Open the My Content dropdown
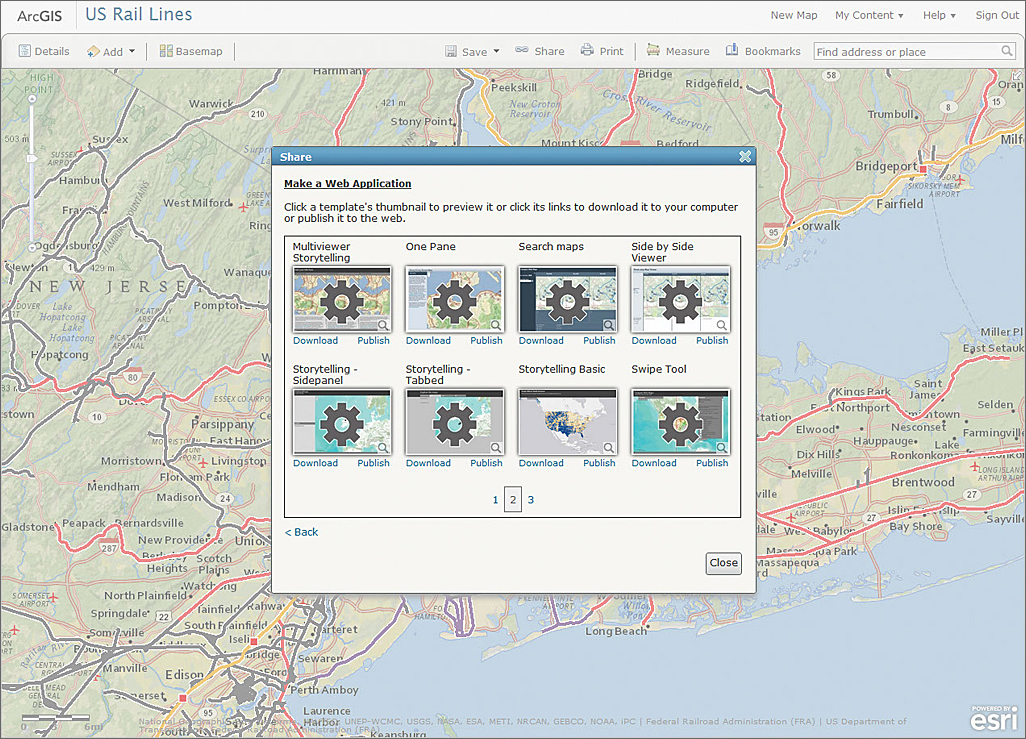Screen dimensions: 1026x739 pyautogui.click(x=869, y=15)
